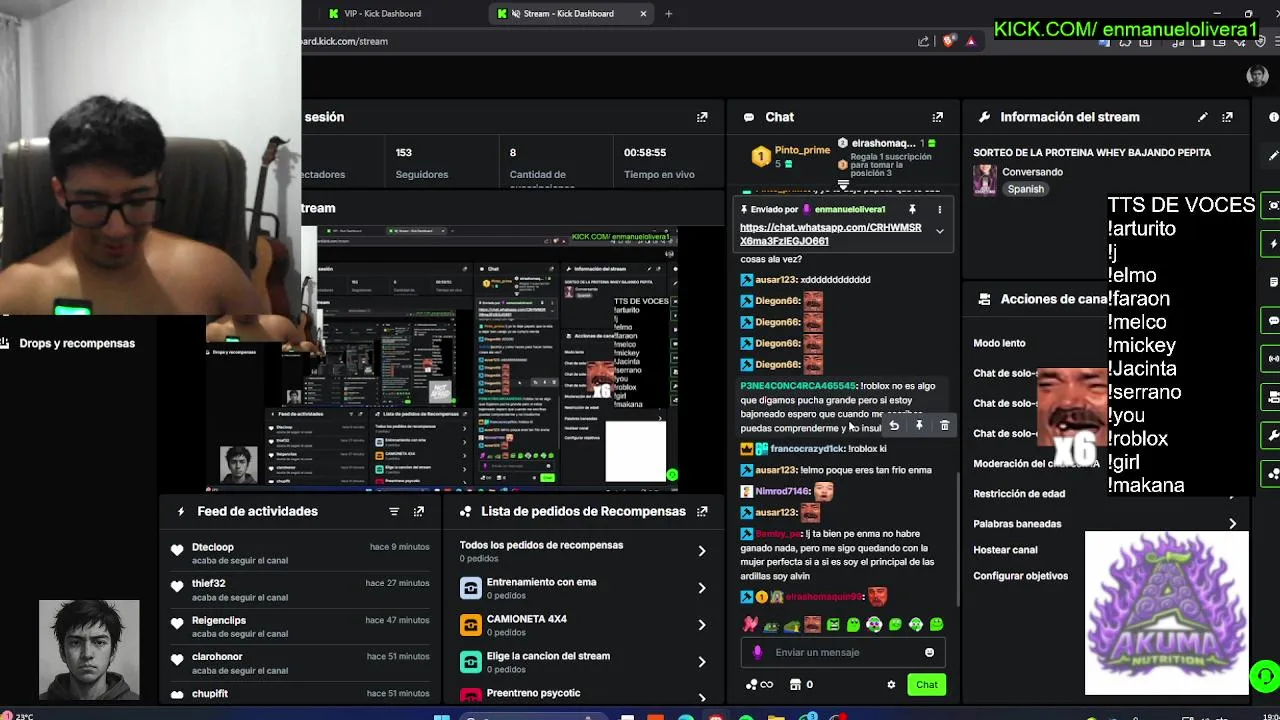Select Pinto_prime top gifter
1280x720 pixels.
pos(802,151)
